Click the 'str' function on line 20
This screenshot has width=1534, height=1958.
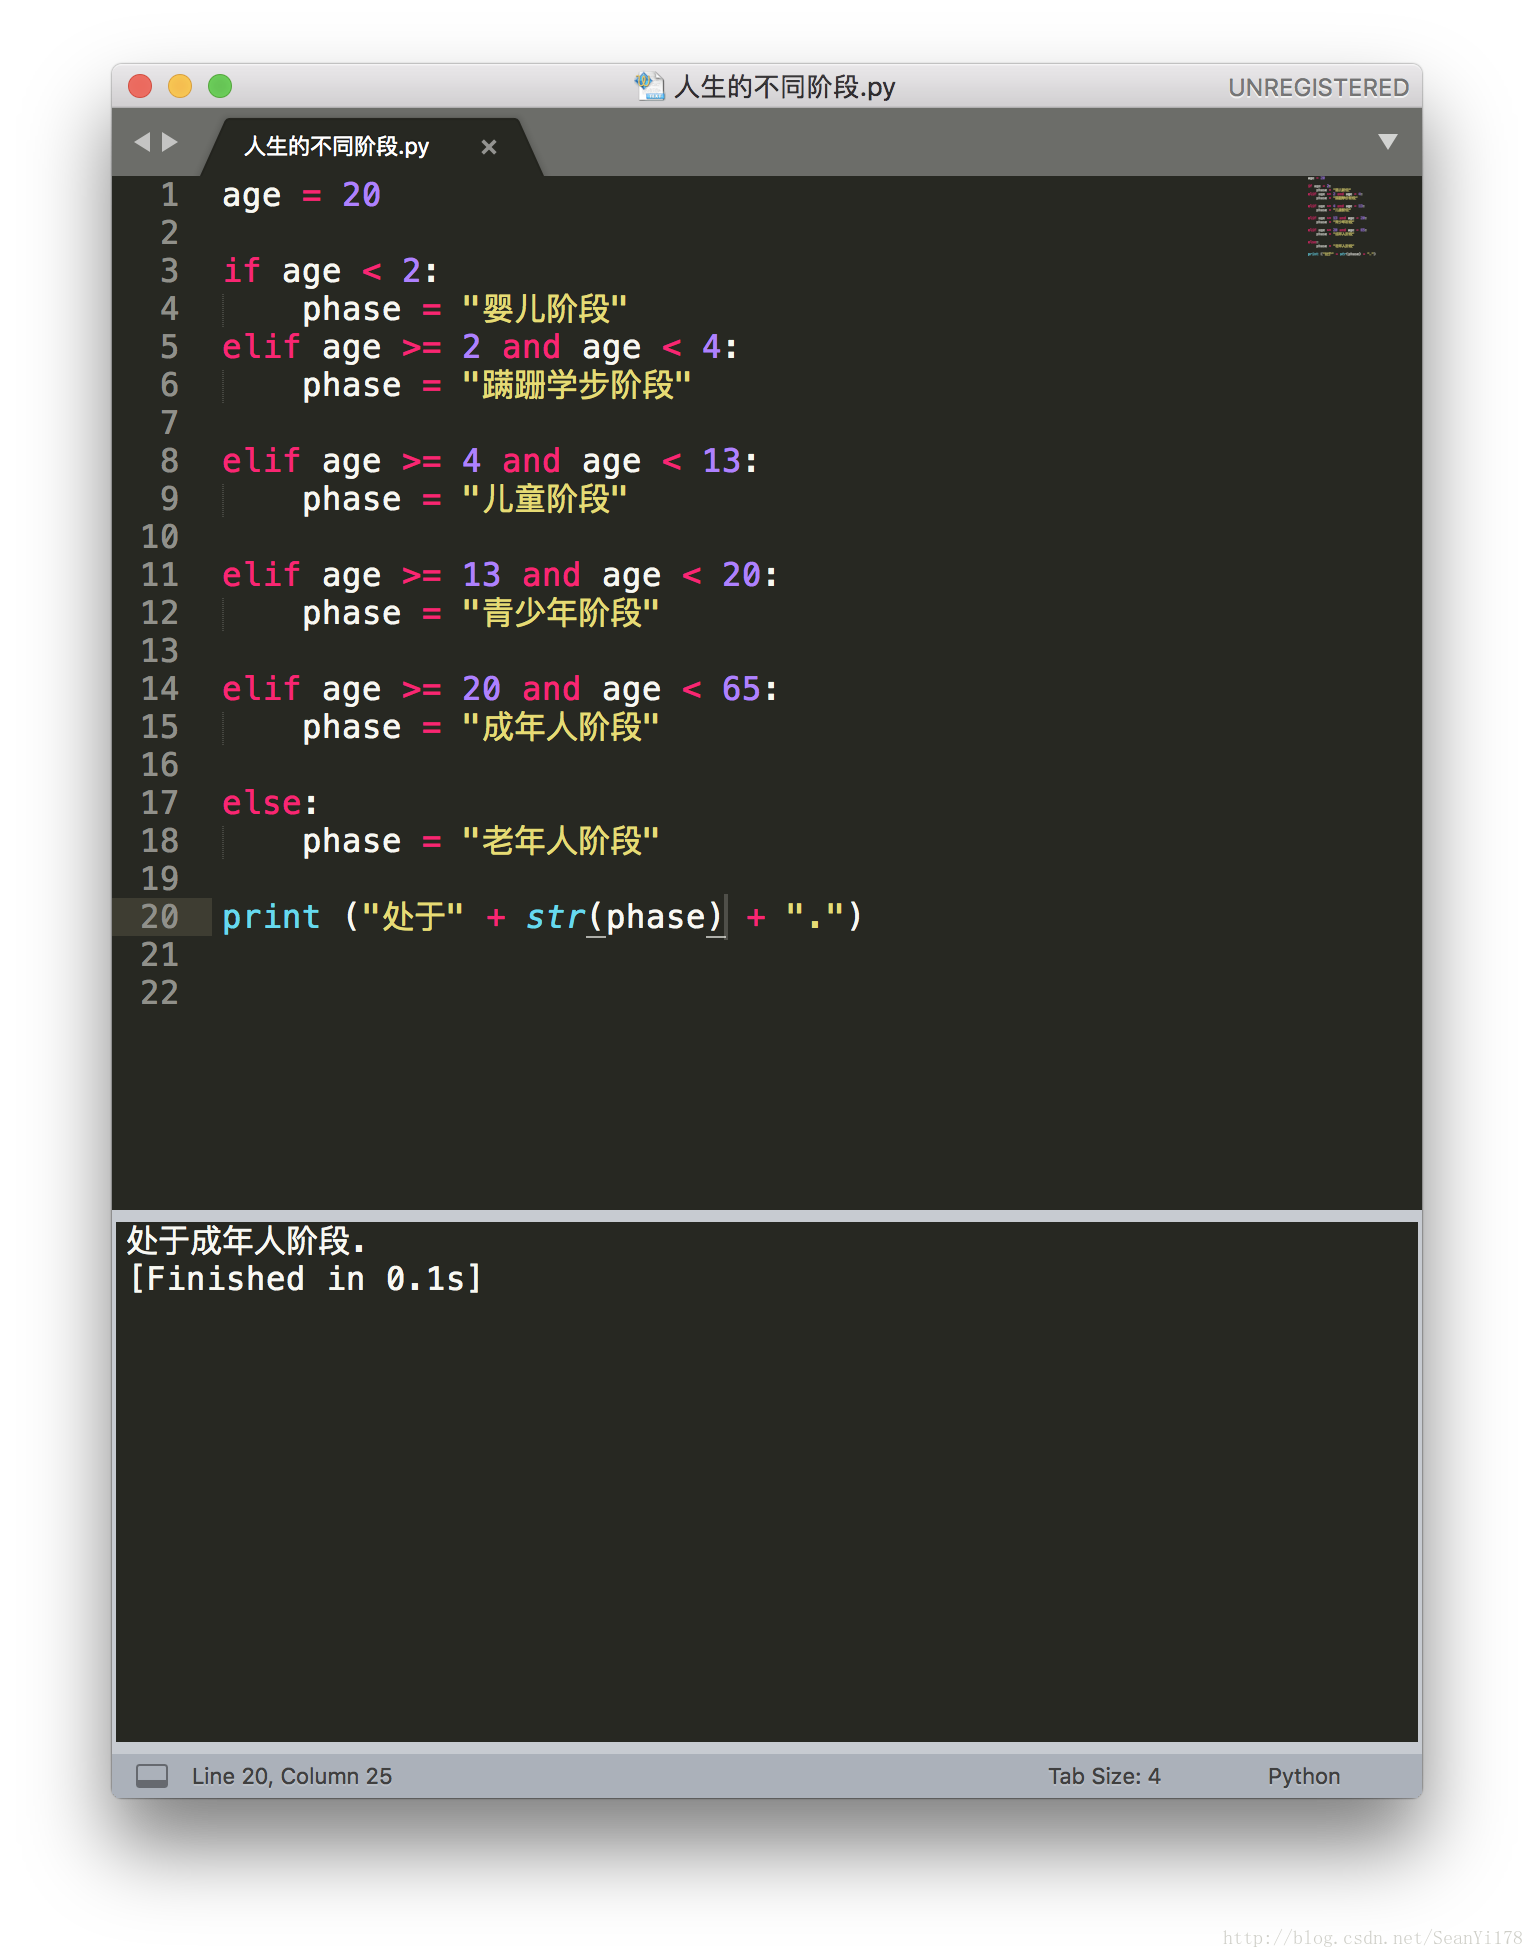pyautogui.click(x=555, y=917)
